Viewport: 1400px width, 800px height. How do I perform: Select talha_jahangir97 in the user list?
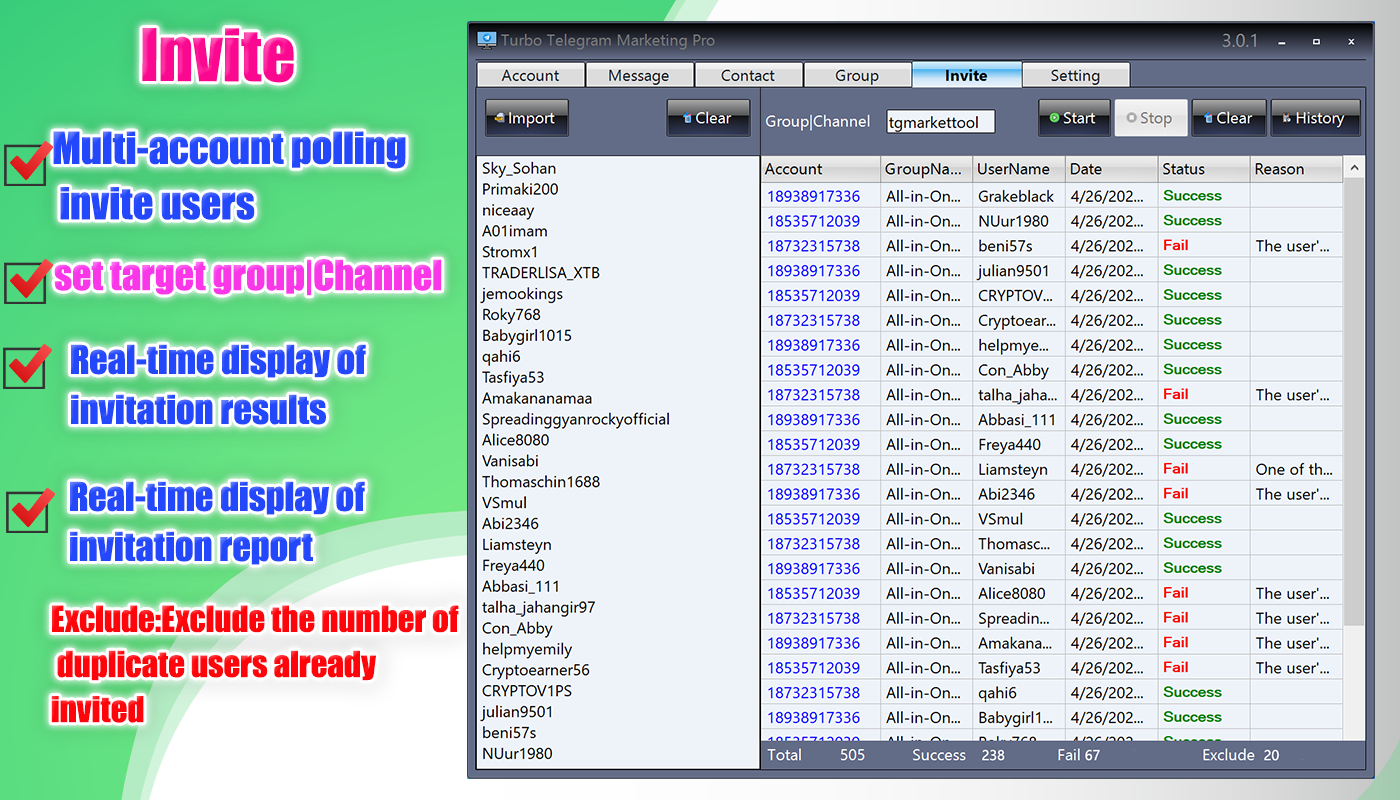(538, 607)
